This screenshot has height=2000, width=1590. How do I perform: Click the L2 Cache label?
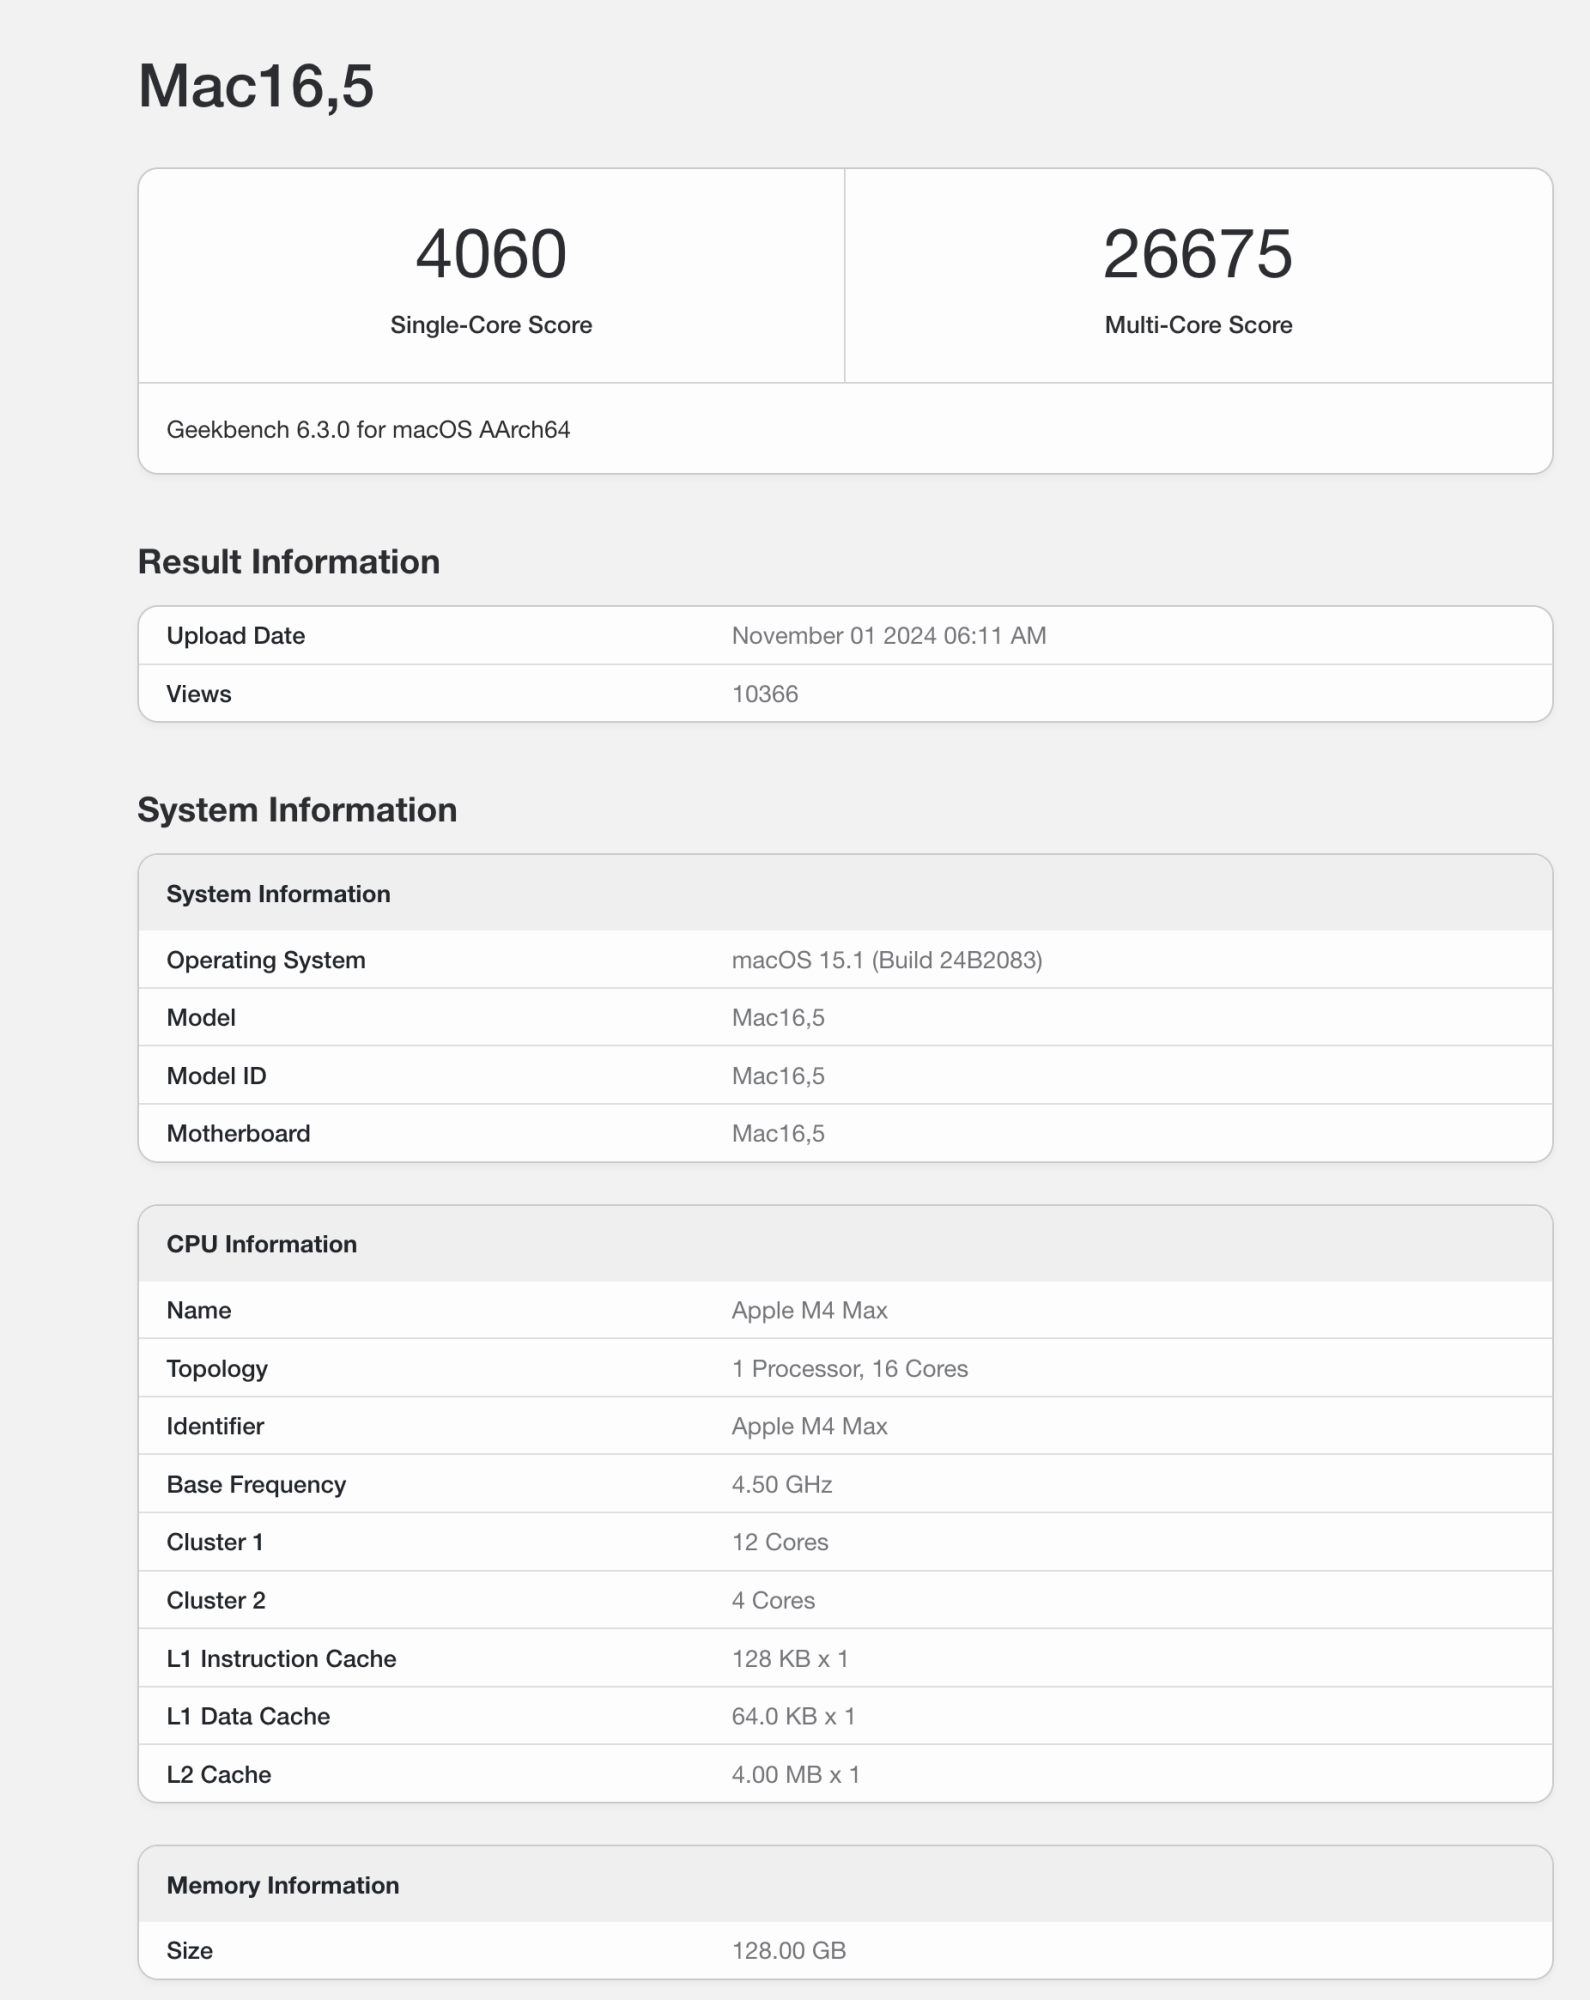[219, 1775]
